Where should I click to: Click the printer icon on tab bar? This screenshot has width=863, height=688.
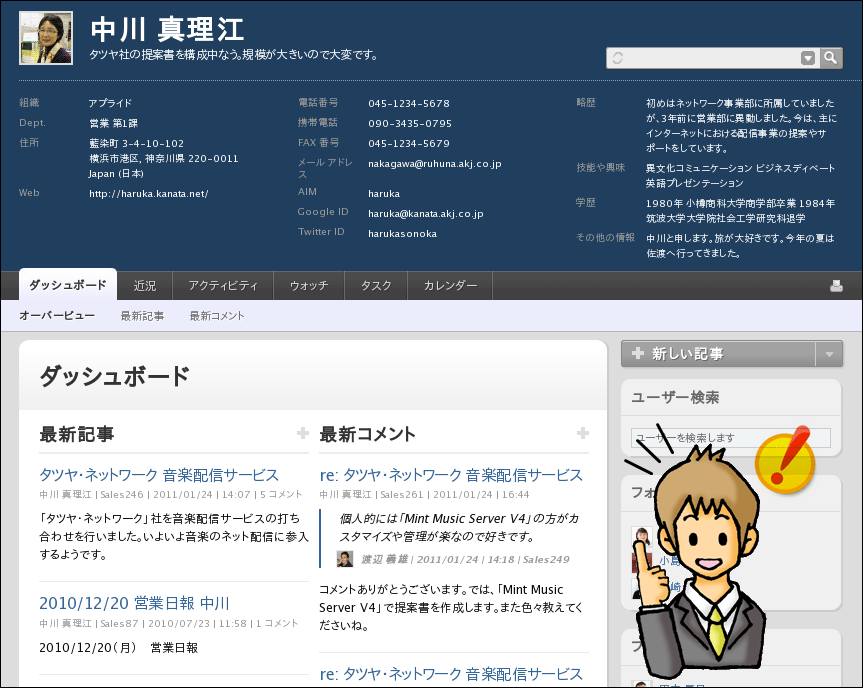point(836,286)
